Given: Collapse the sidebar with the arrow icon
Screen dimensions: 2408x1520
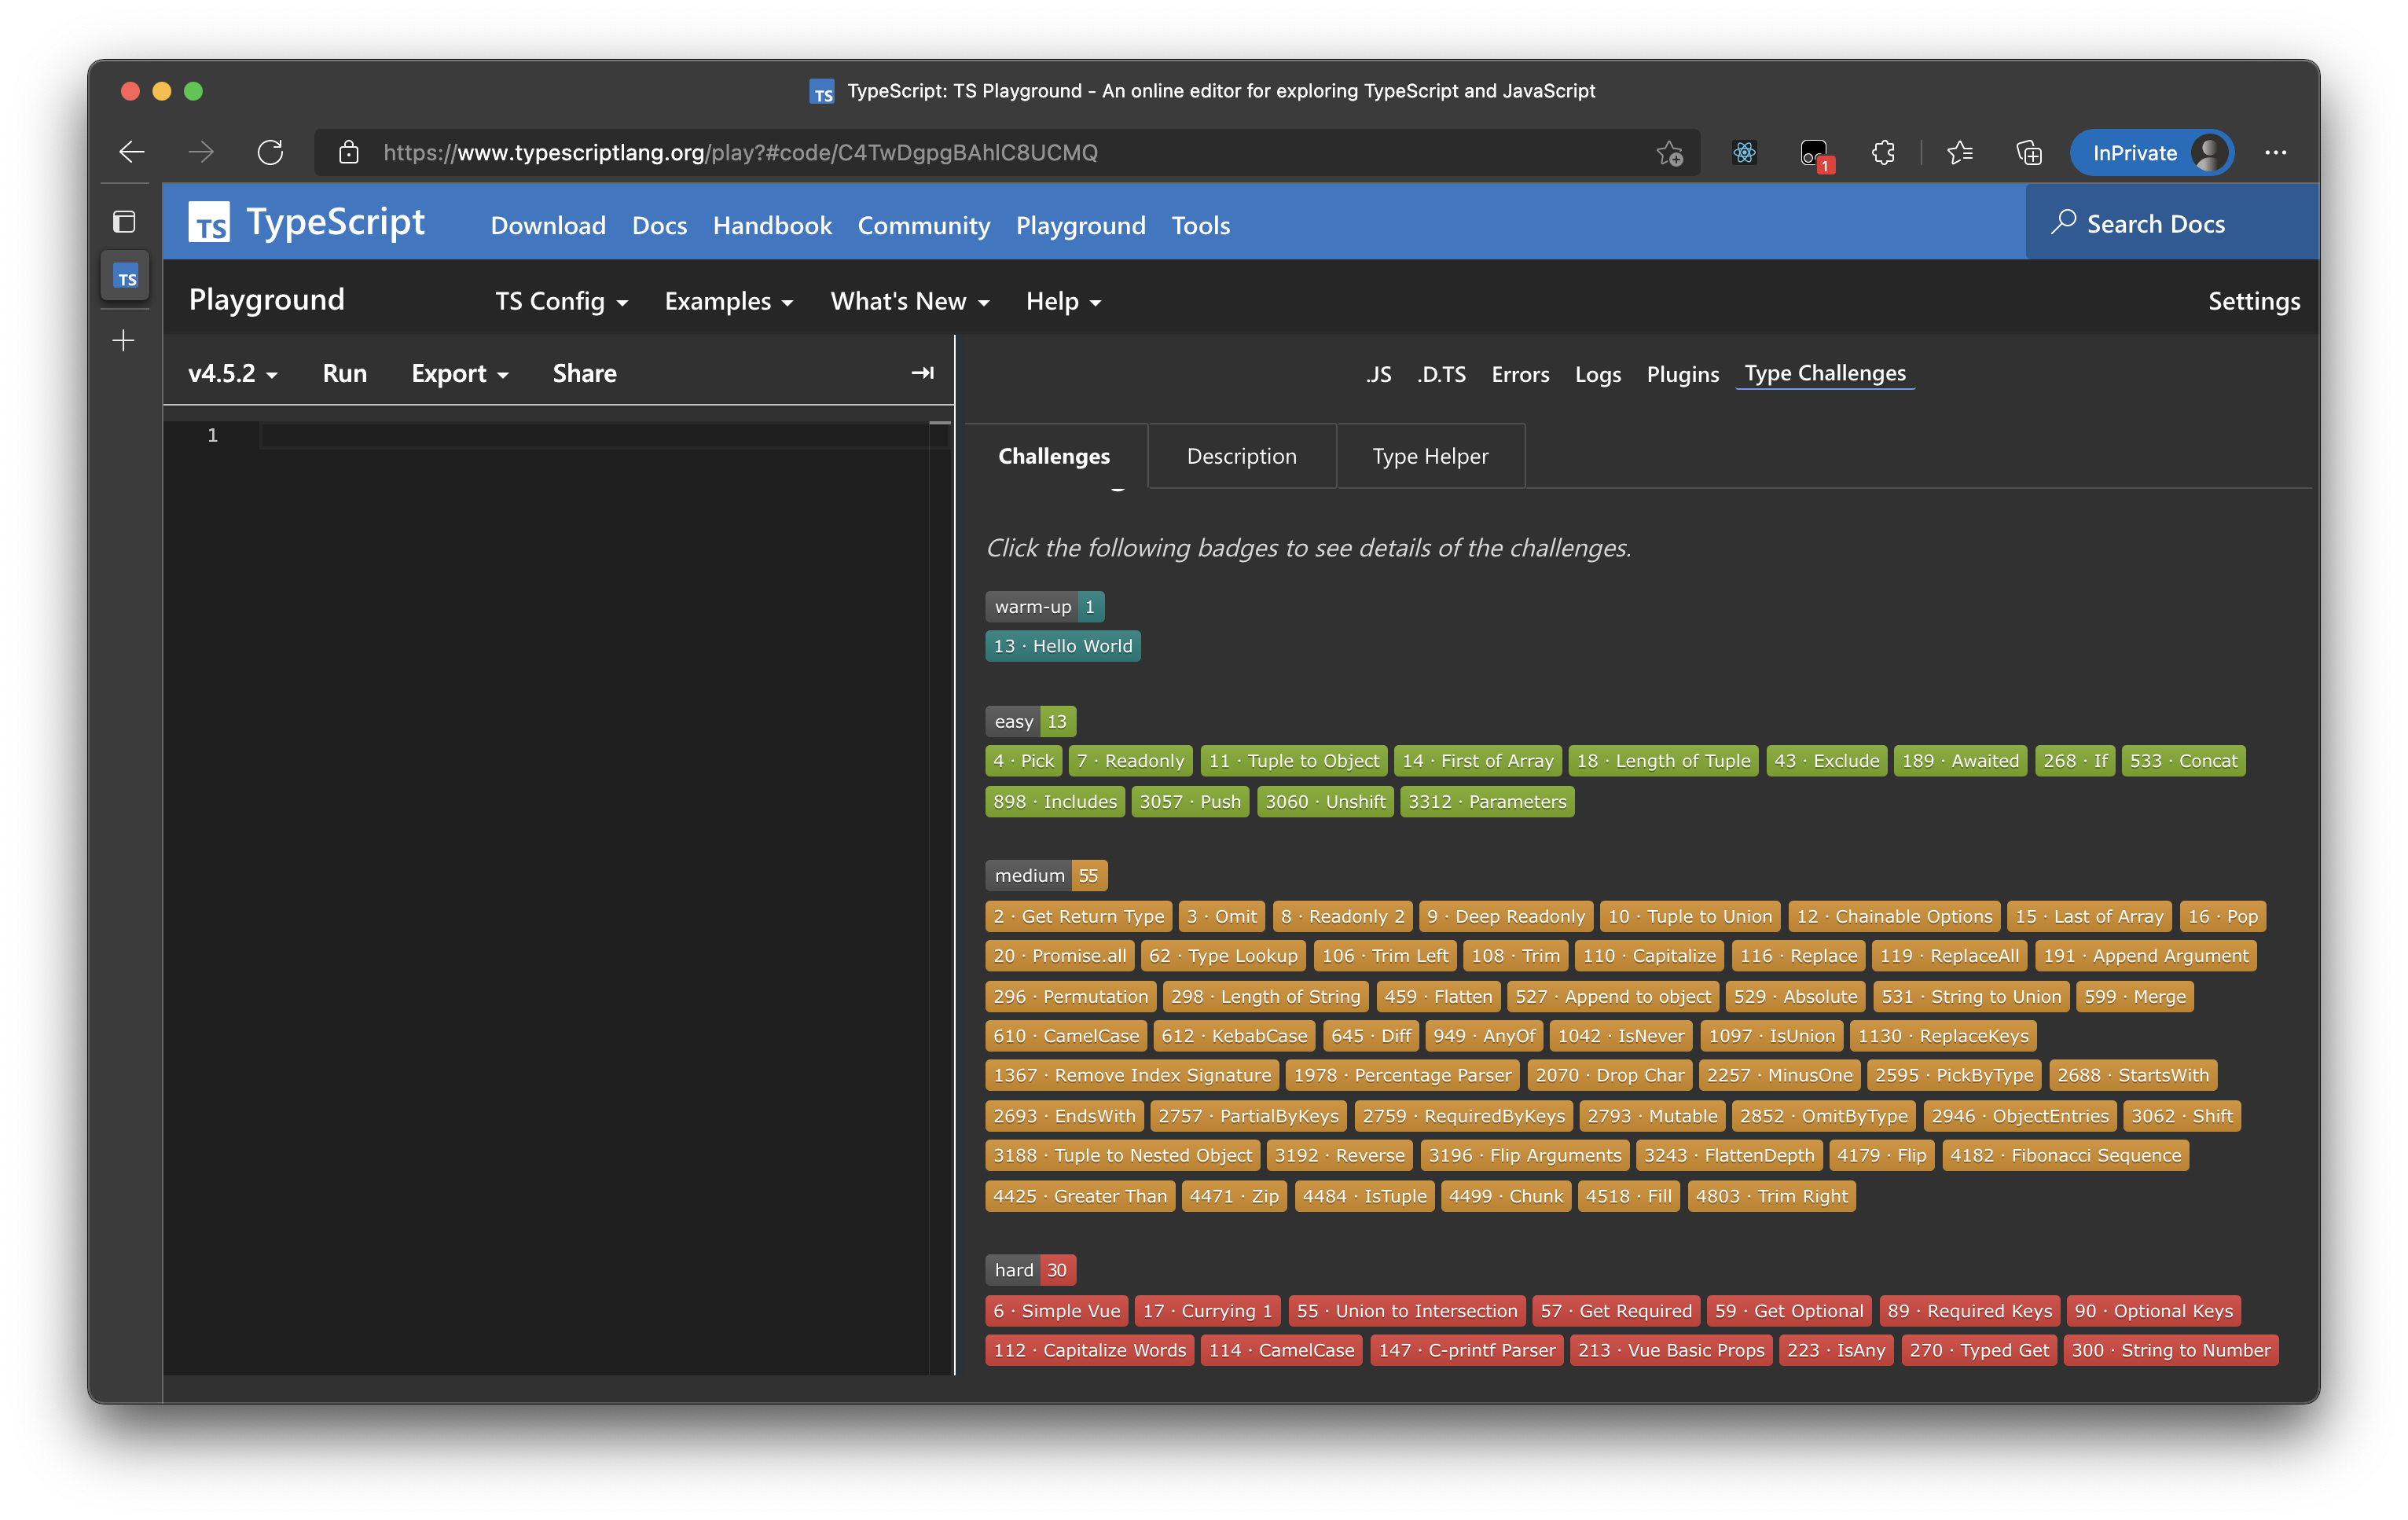Looking at the screenshot, I should pyautogui.click(x=922, y=373).
